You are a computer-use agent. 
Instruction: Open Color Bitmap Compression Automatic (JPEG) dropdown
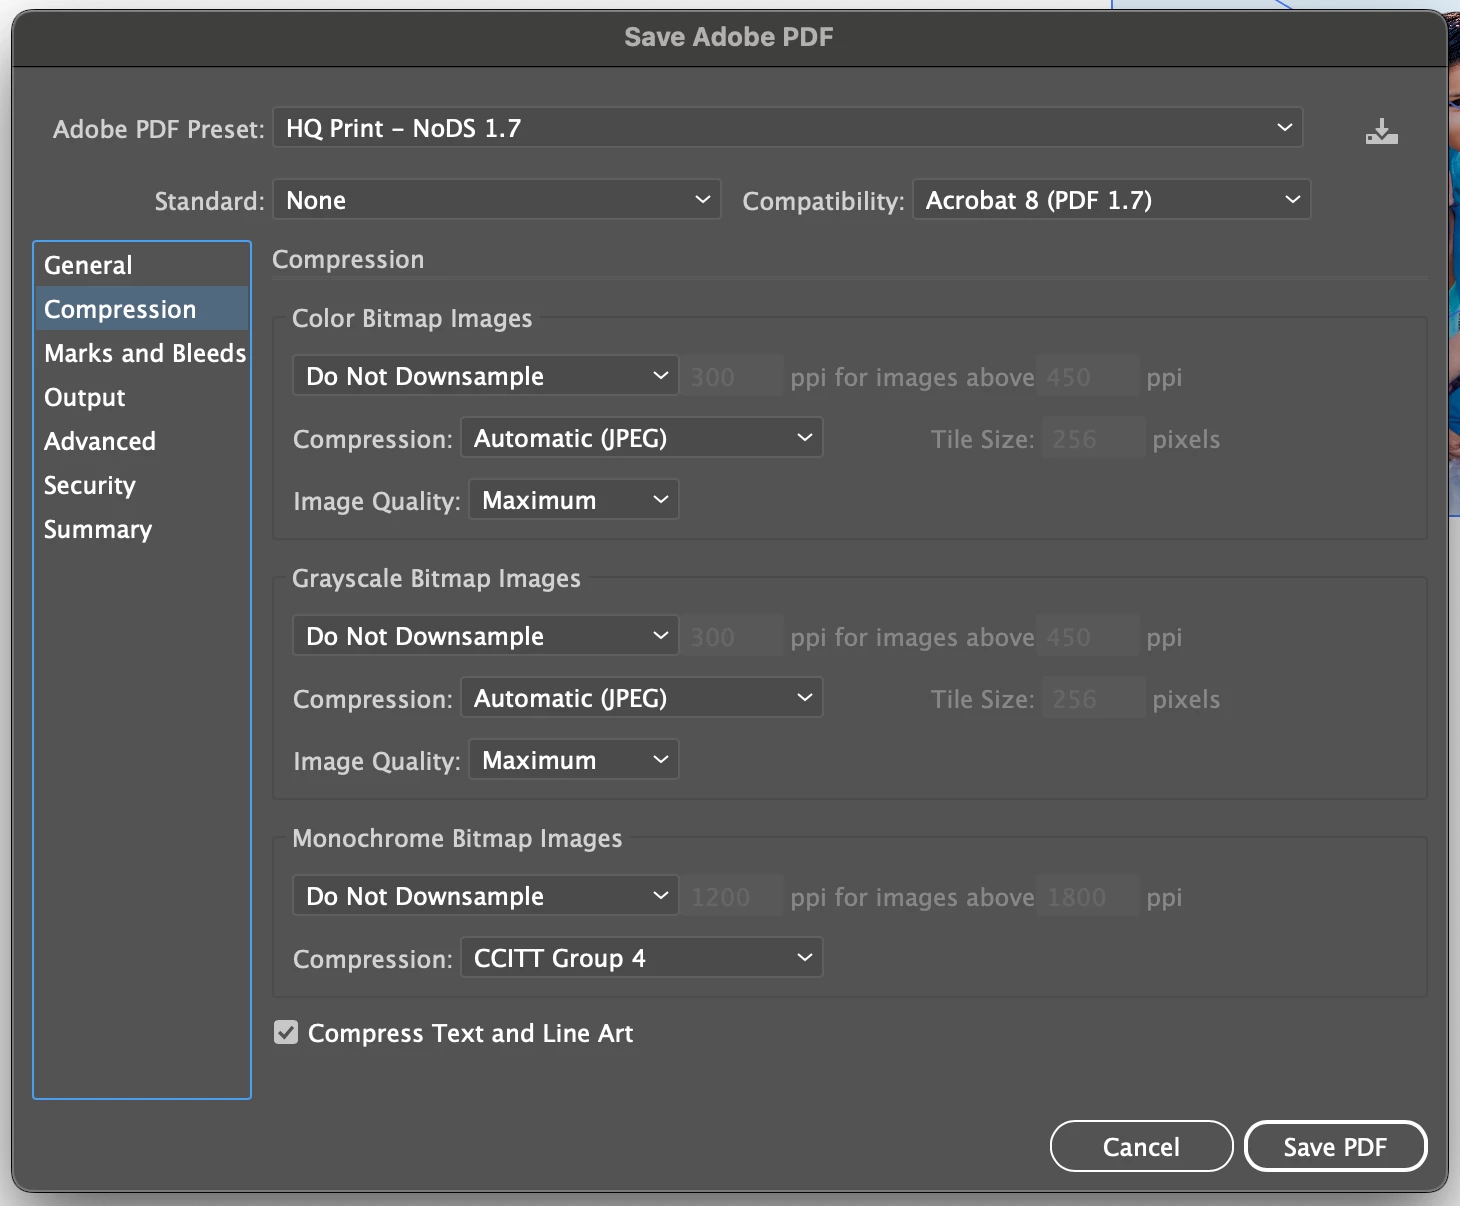641,438
